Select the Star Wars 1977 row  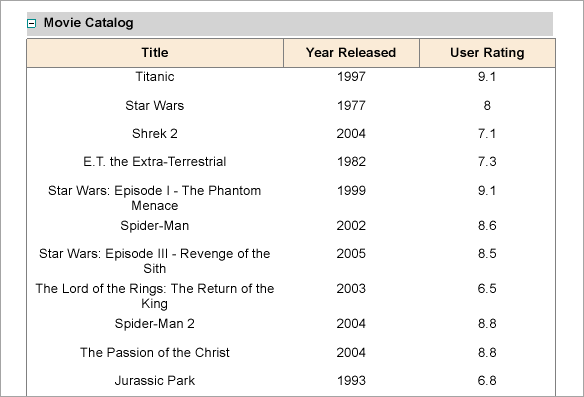coord(291,105)
